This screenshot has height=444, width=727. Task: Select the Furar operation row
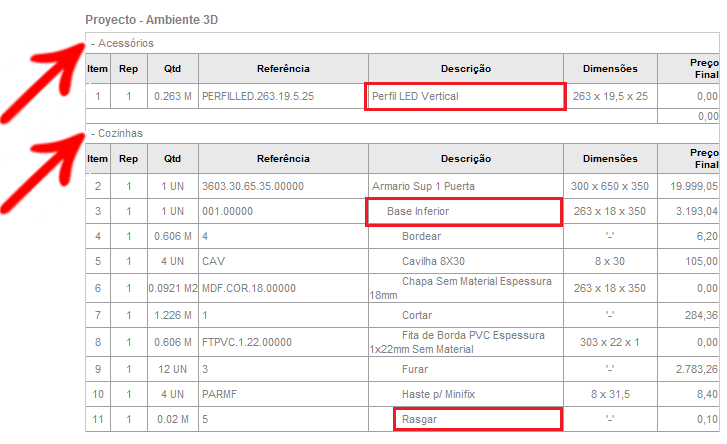[418, 367]
